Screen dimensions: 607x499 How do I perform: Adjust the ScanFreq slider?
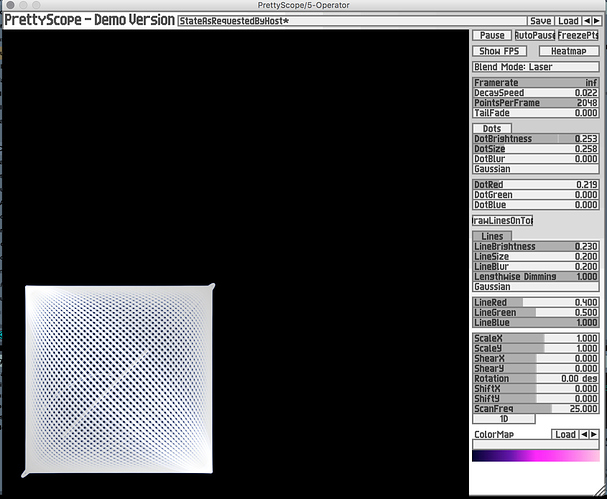[x=536, y=409]
